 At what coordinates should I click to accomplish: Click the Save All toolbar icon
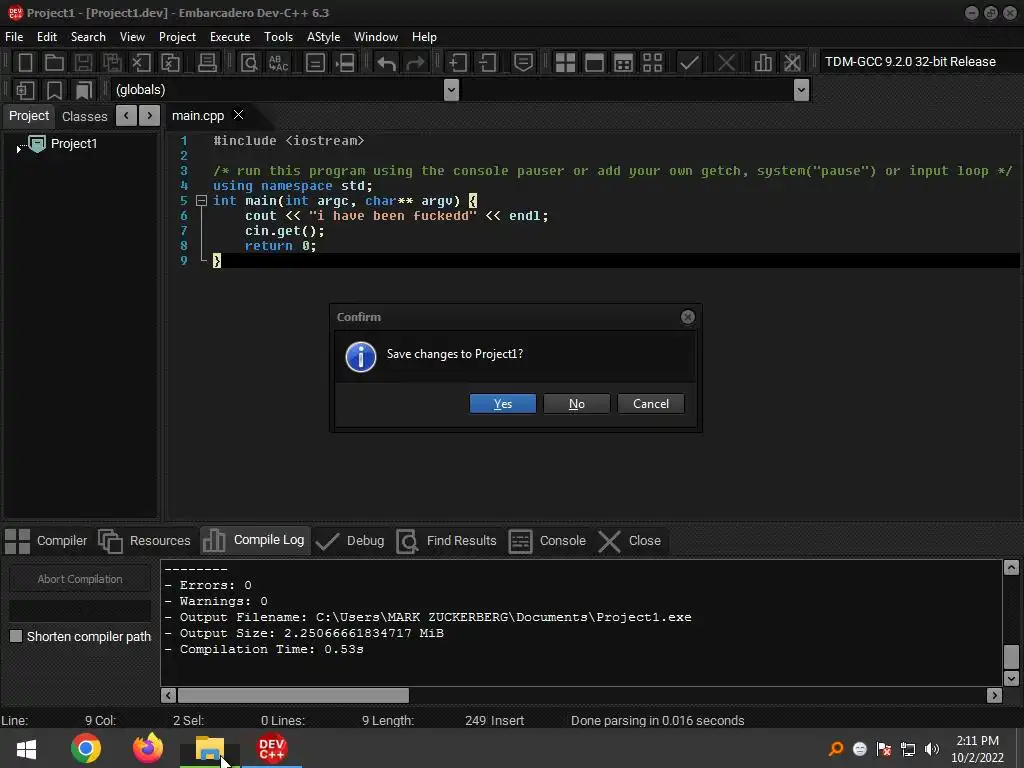[112, 63]
